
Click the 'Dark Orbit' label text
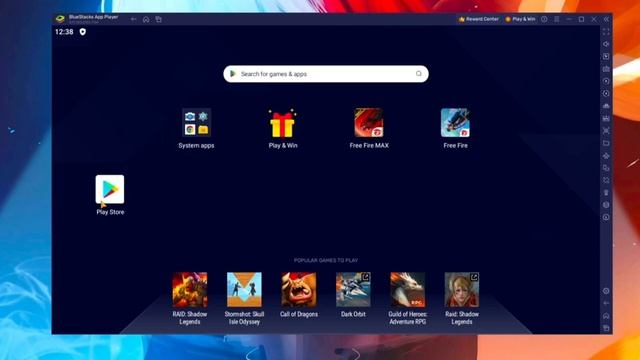tap(353, 314)
